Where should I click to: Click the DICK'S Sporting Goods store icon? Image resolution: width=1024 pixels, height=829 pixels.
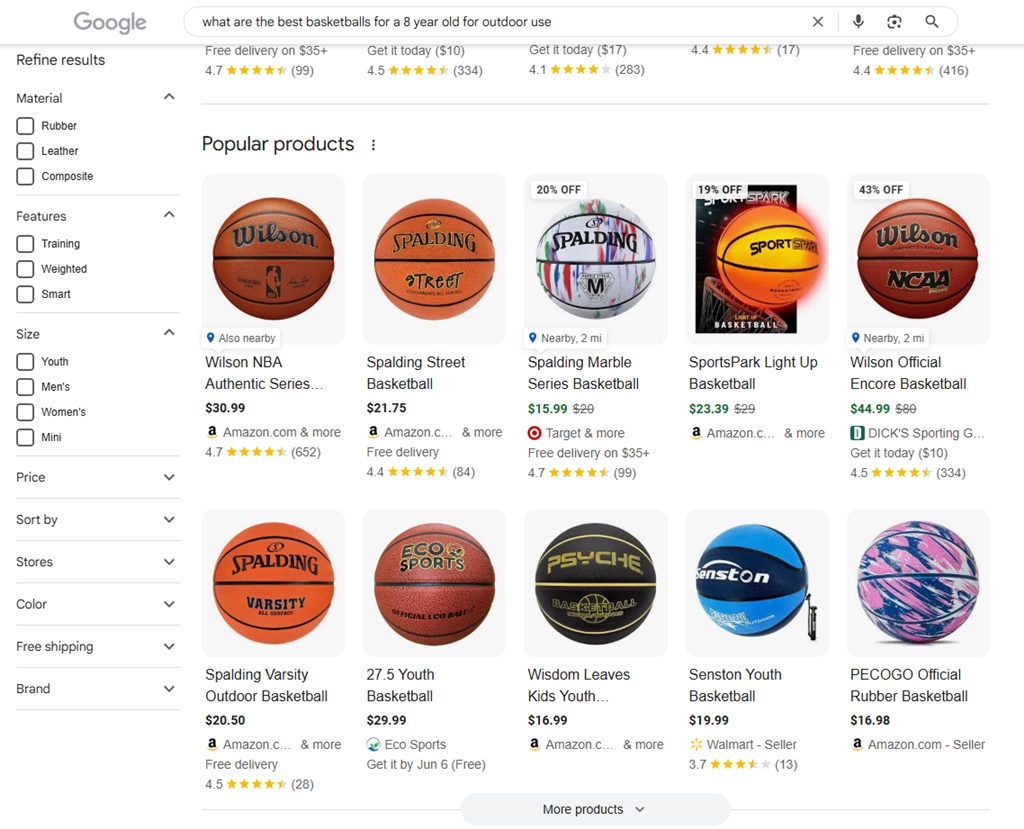click(857, 433)
